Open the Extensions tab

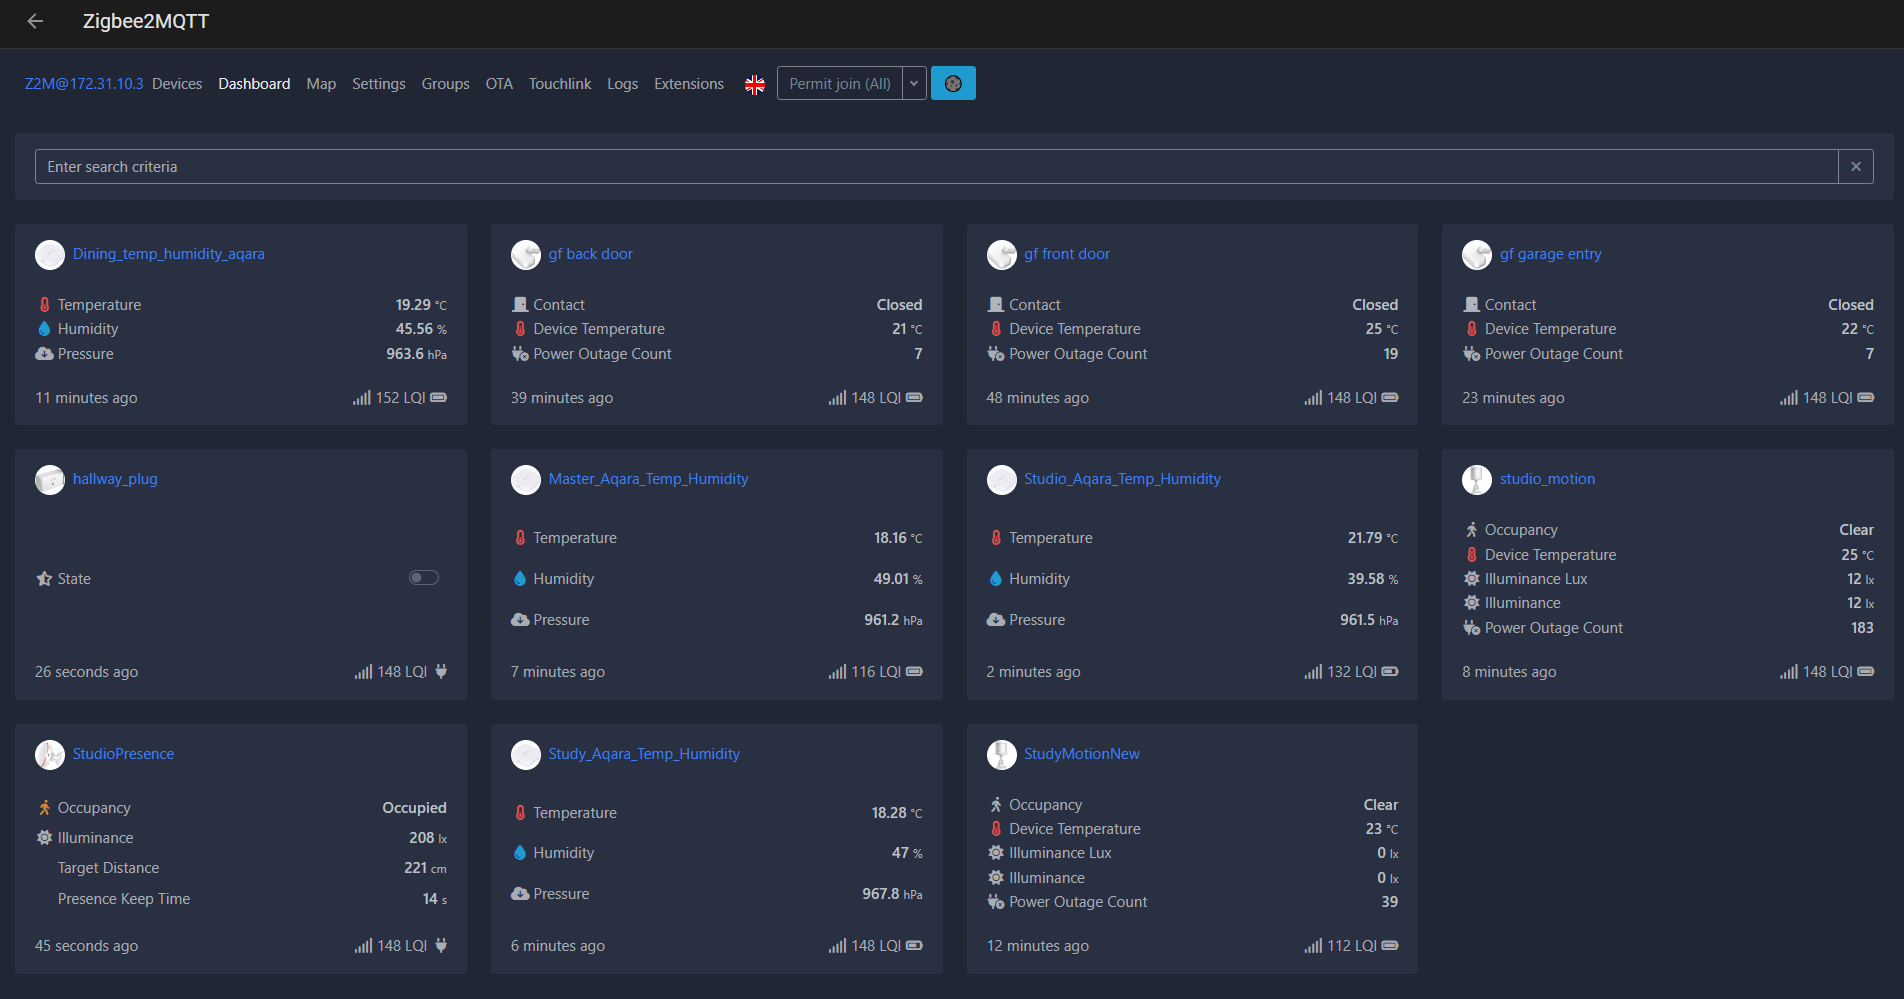(x=689, y=84)
